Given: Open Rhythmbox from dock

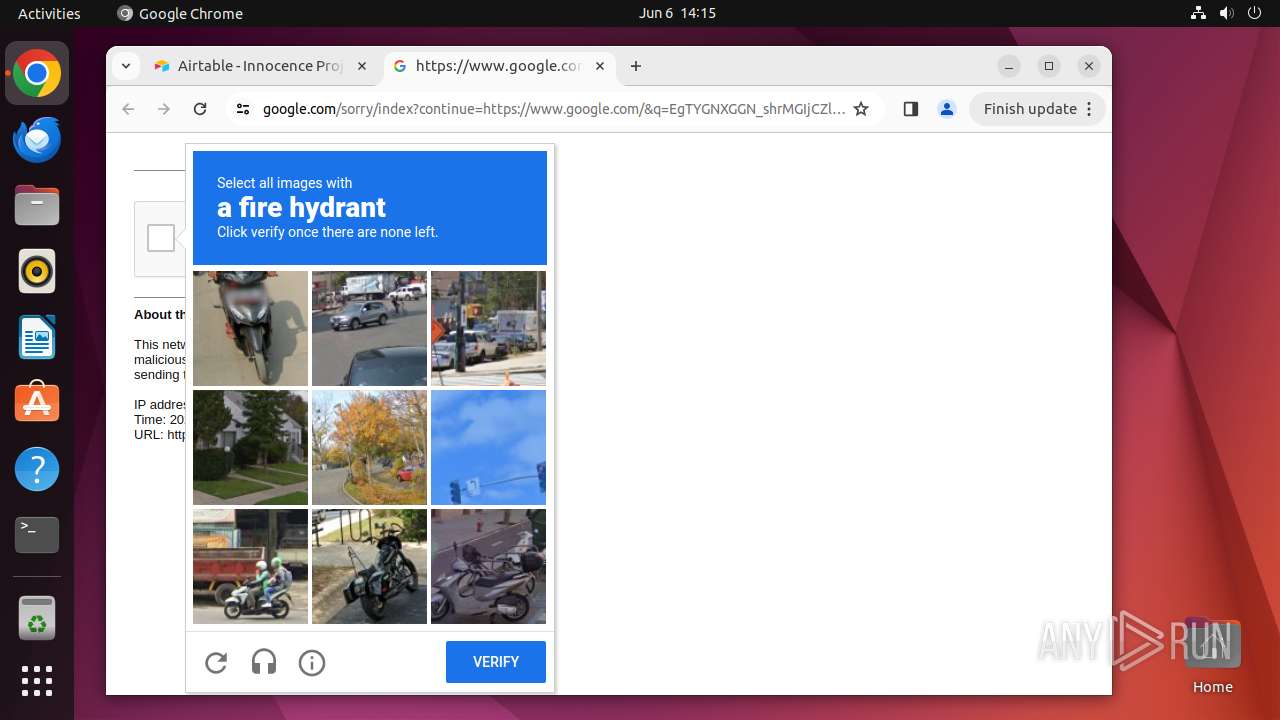Looking at the screenshot, I should tap(37, 271).
